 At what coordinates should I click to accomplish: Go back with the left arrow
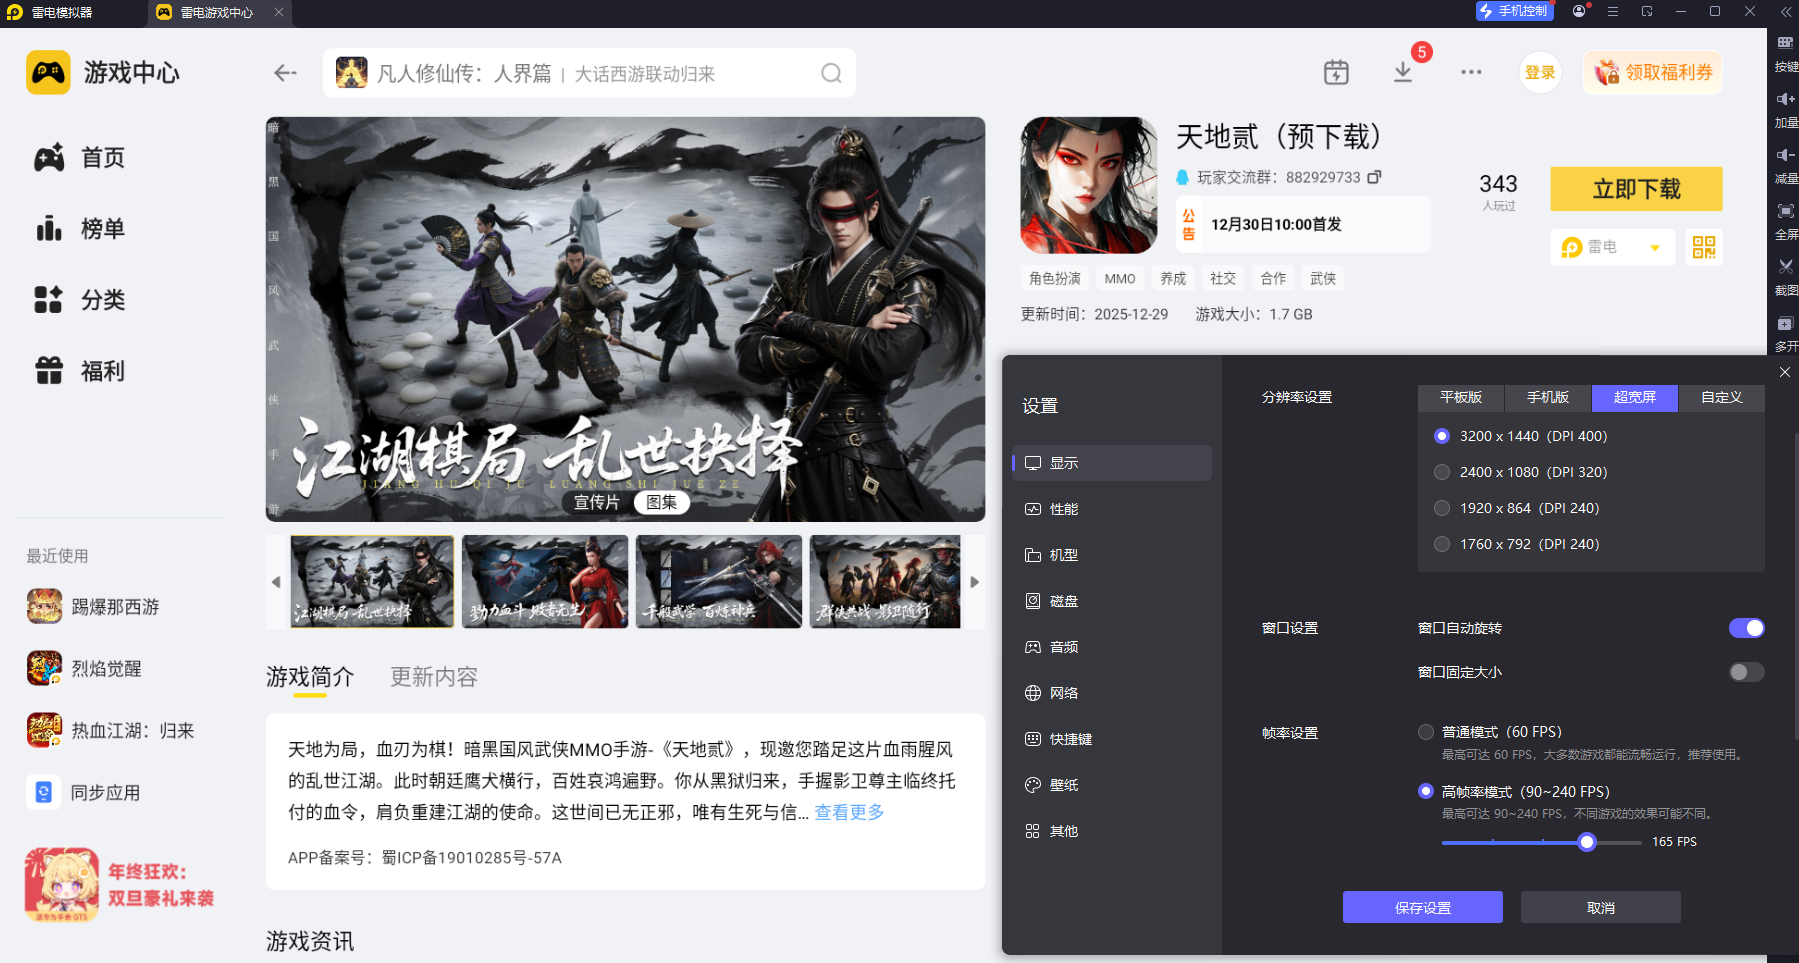click(x=286, y=73)
